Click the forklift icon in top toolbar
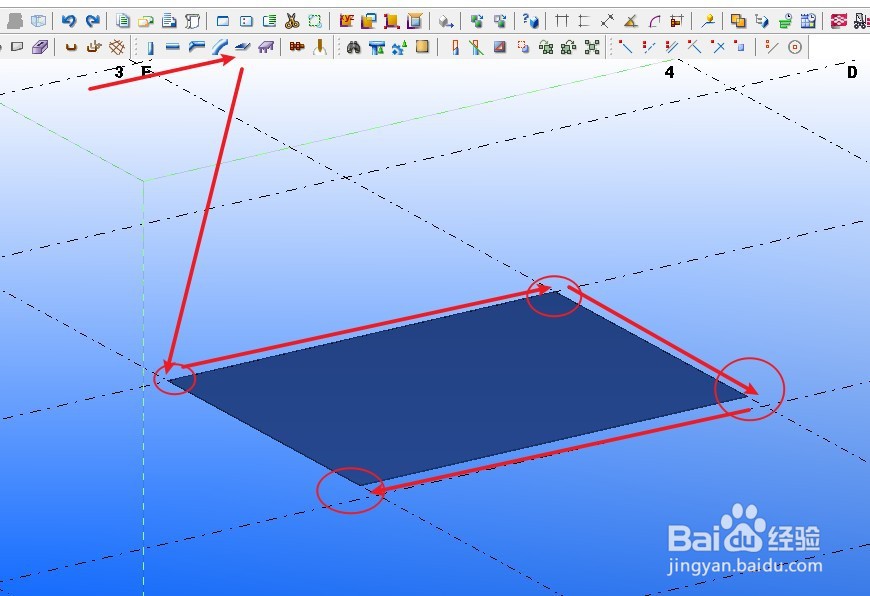The height and width of the screenshot is (596, 870). point(861,21)
